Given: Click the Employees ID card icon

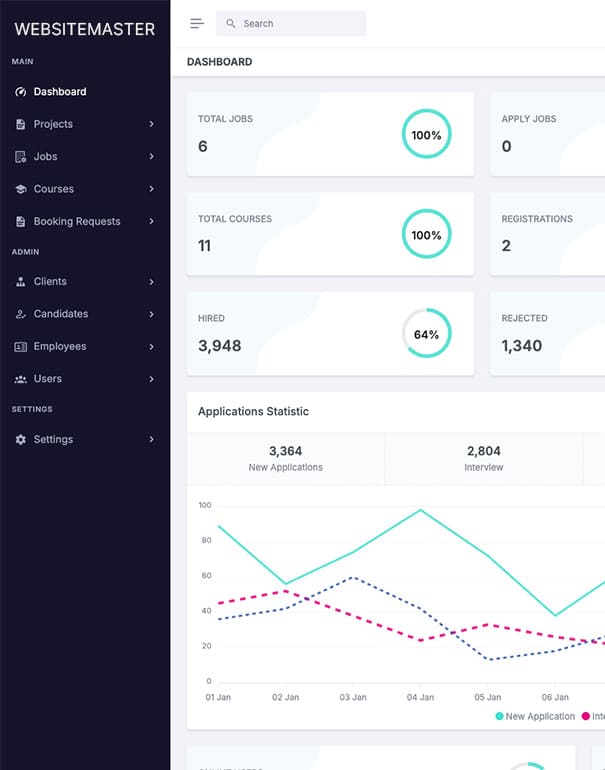Looking at the screenshot, I should click(21, 347).
